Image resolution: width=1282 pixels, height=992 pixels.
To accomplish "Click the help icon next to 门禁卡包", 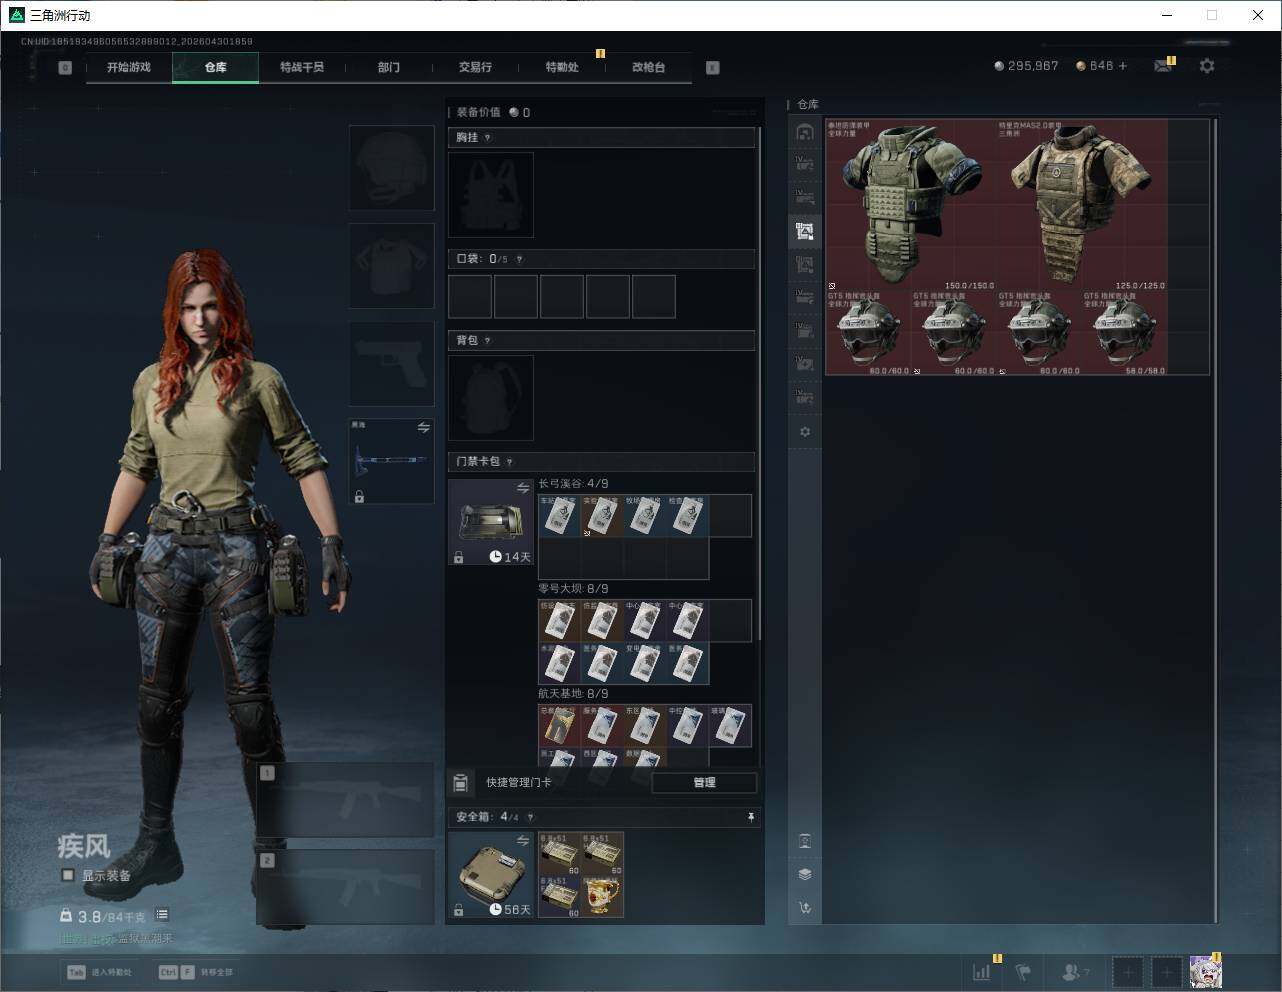I will [x=509, y=462].
